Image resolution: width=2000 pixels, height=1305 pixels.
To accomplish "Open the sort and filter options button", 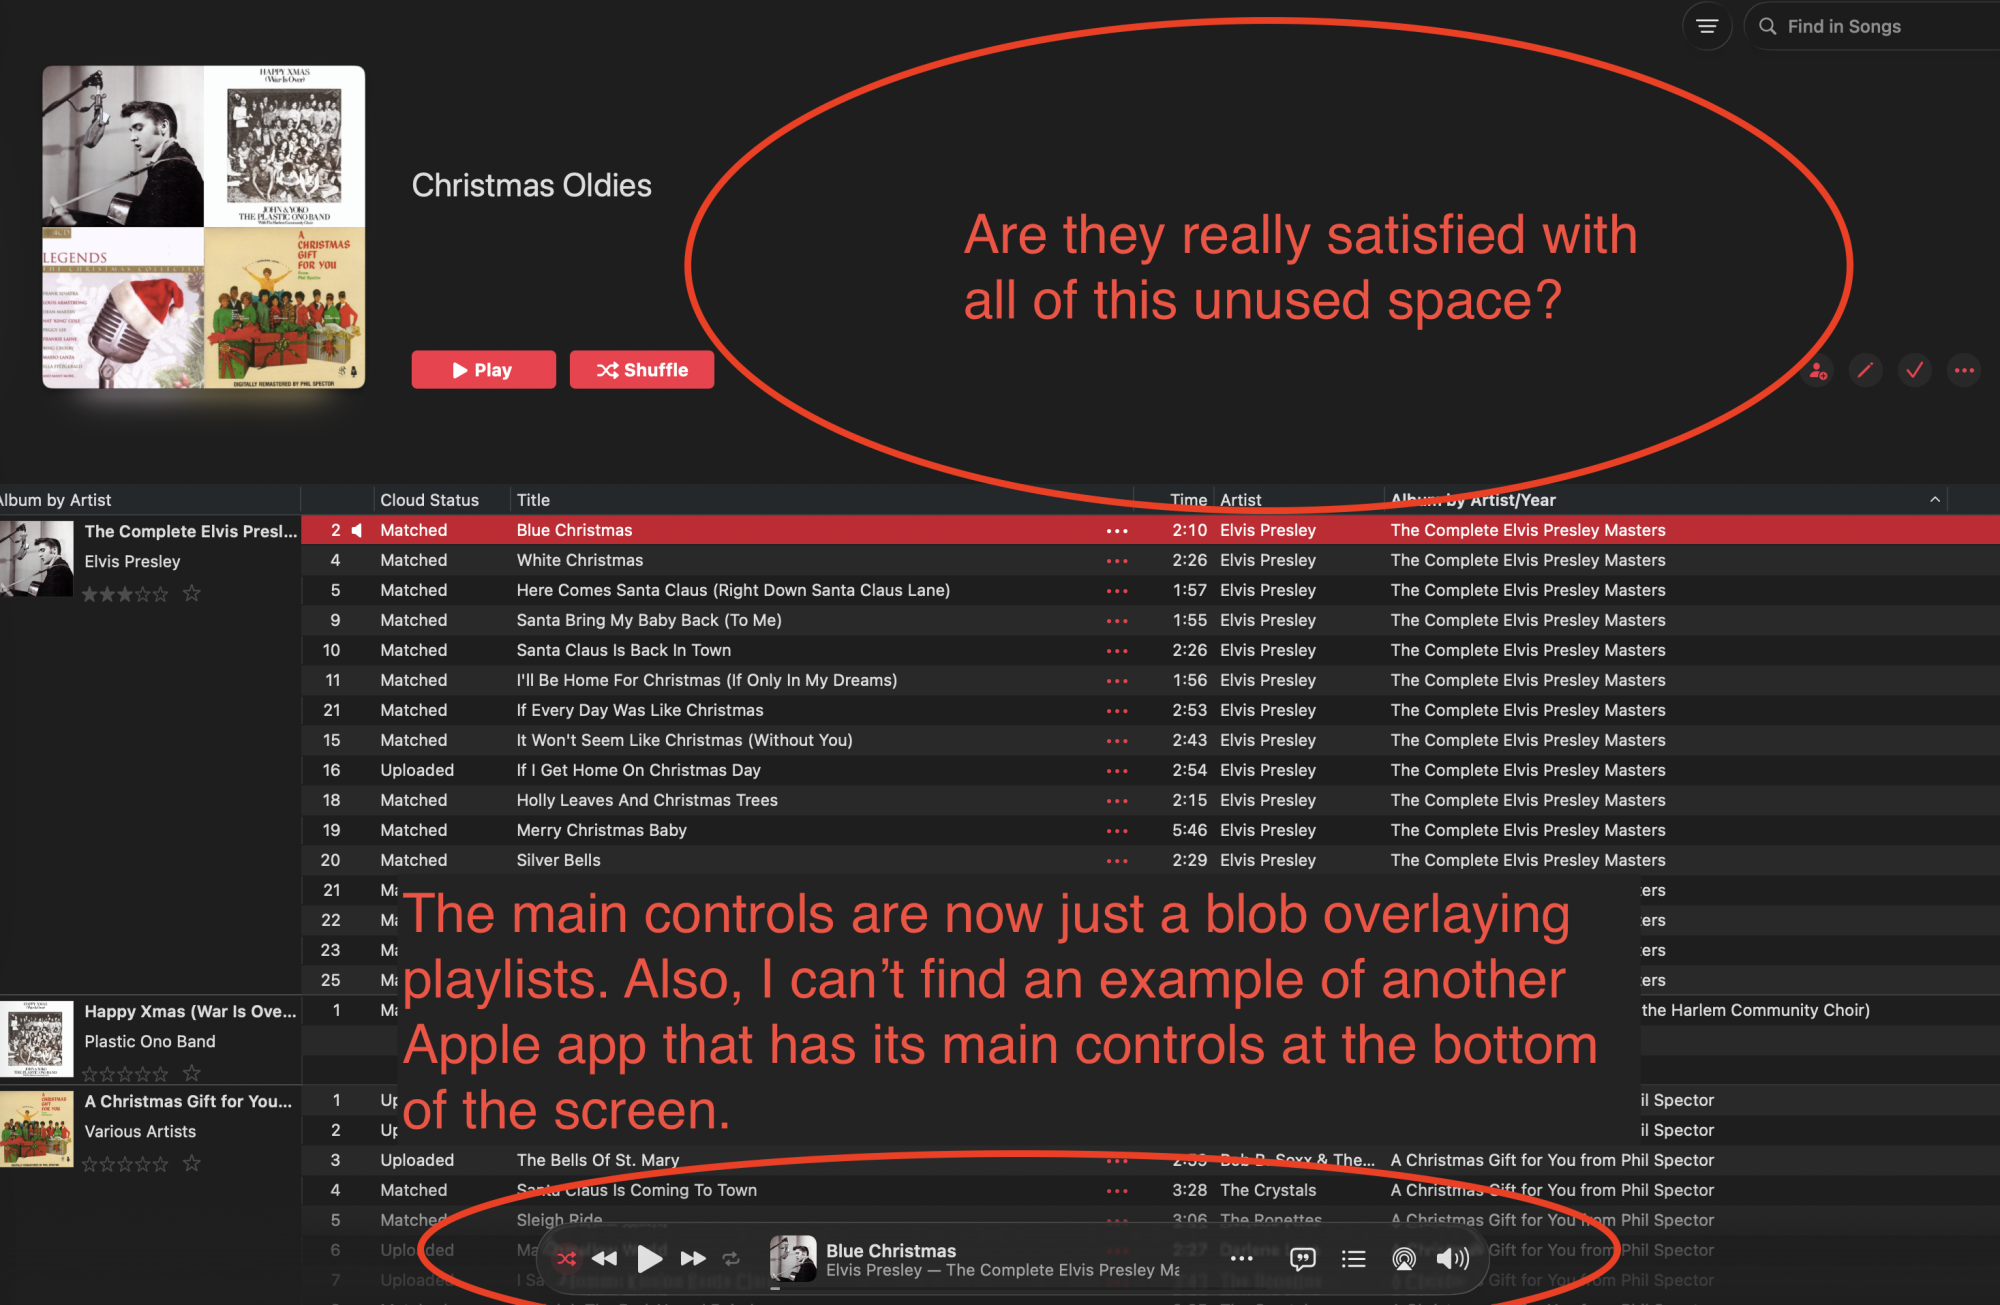I will tap(1707, 27).
